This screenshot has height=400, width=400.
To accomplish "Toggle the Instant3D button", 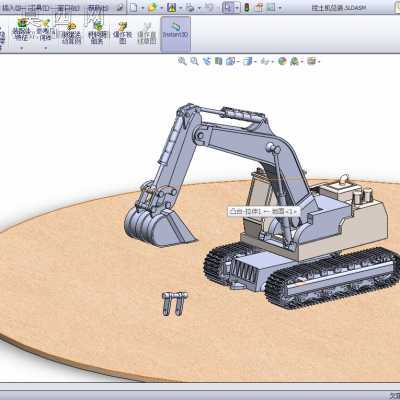I will (175, 34).
